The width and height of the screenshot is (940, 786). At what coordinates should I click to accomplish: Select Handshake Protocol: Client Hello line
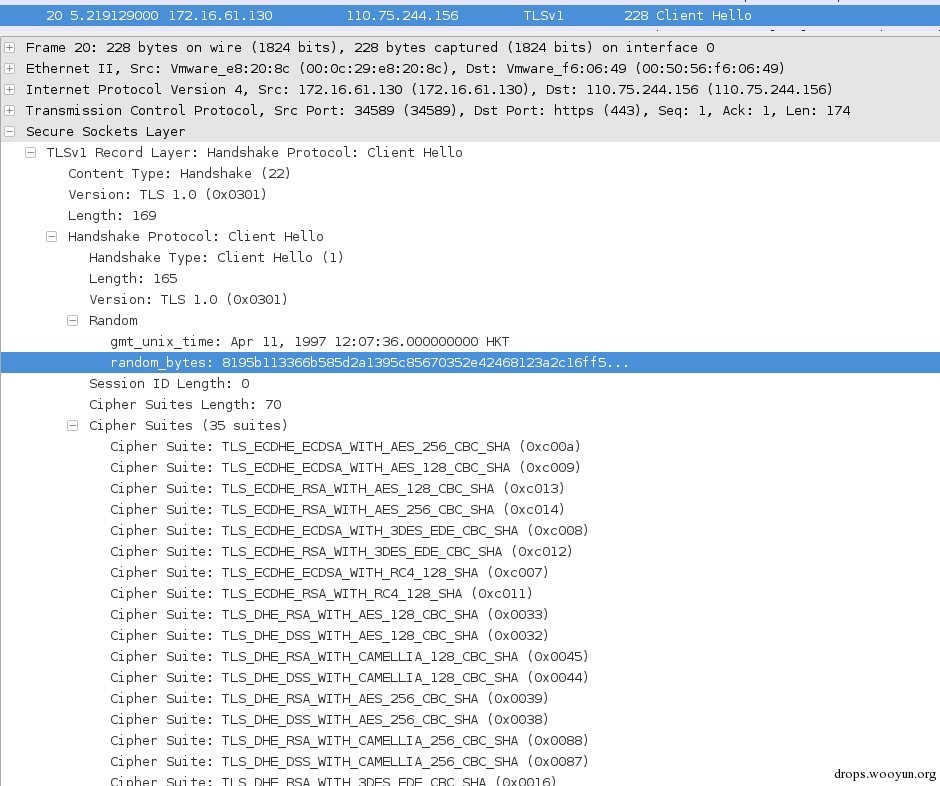tap(195, 236)
